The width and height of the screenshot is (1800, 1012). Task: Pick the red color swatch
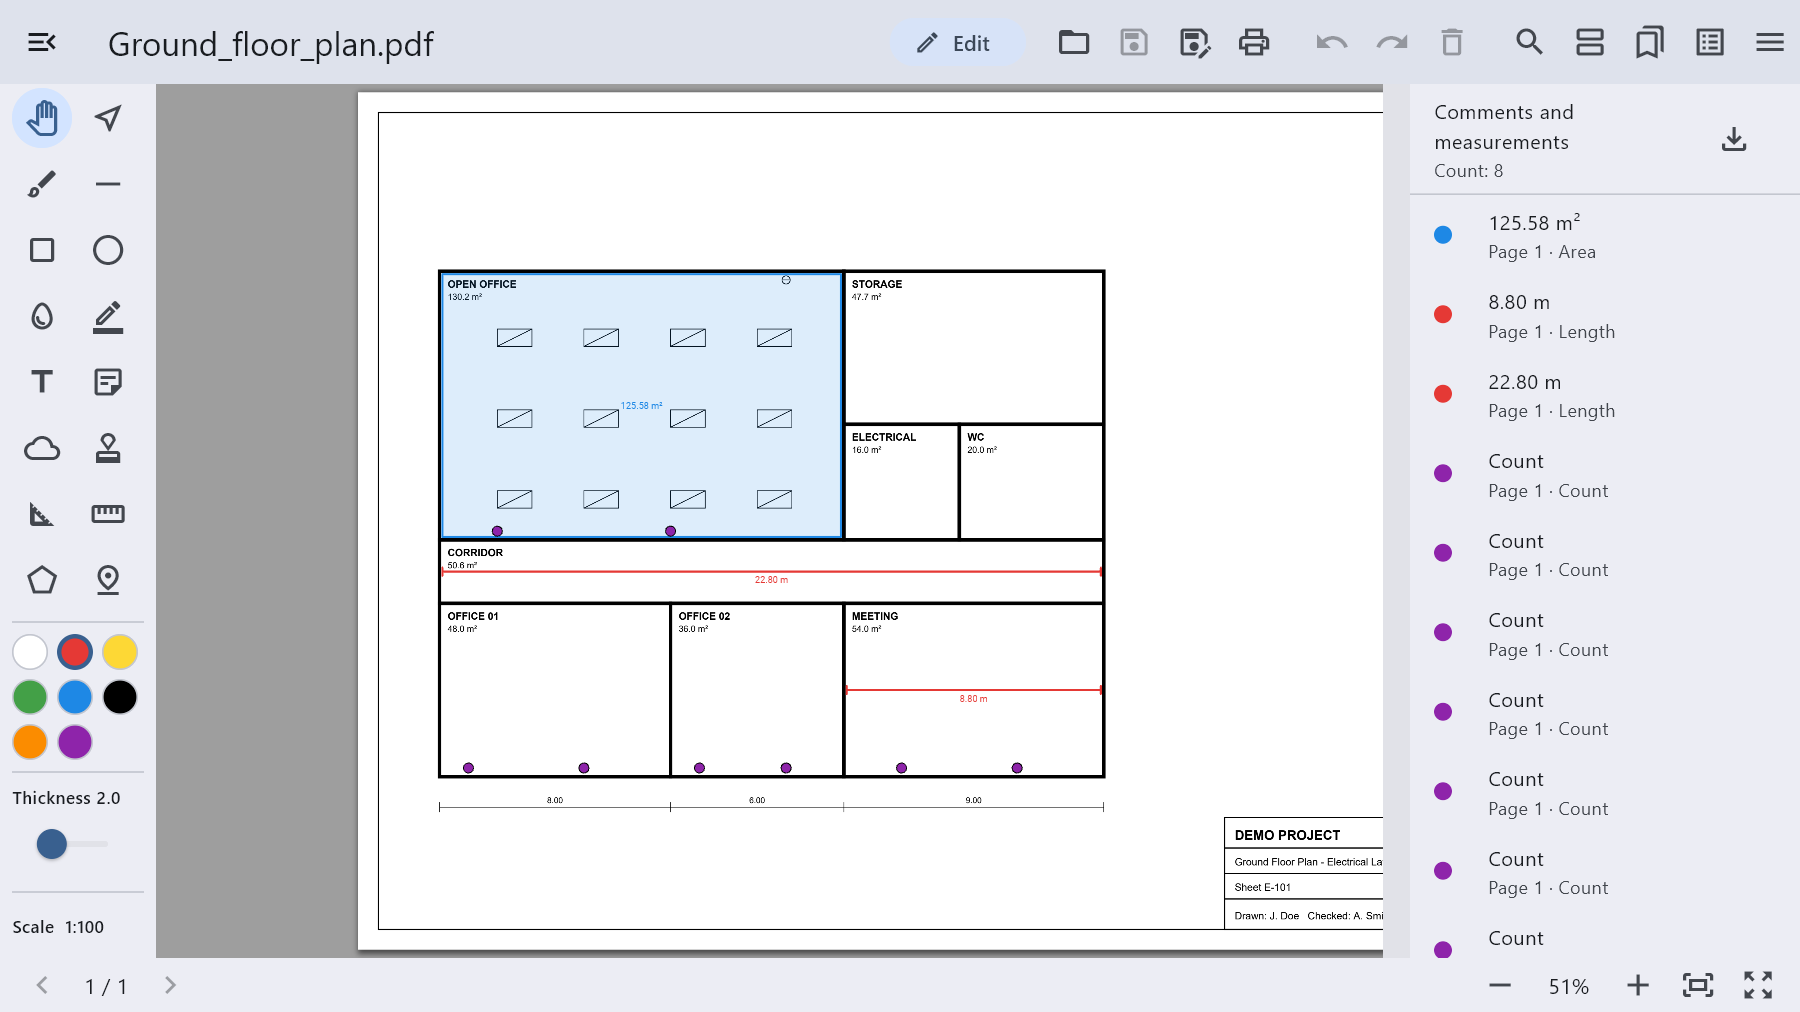click(75, 652)
